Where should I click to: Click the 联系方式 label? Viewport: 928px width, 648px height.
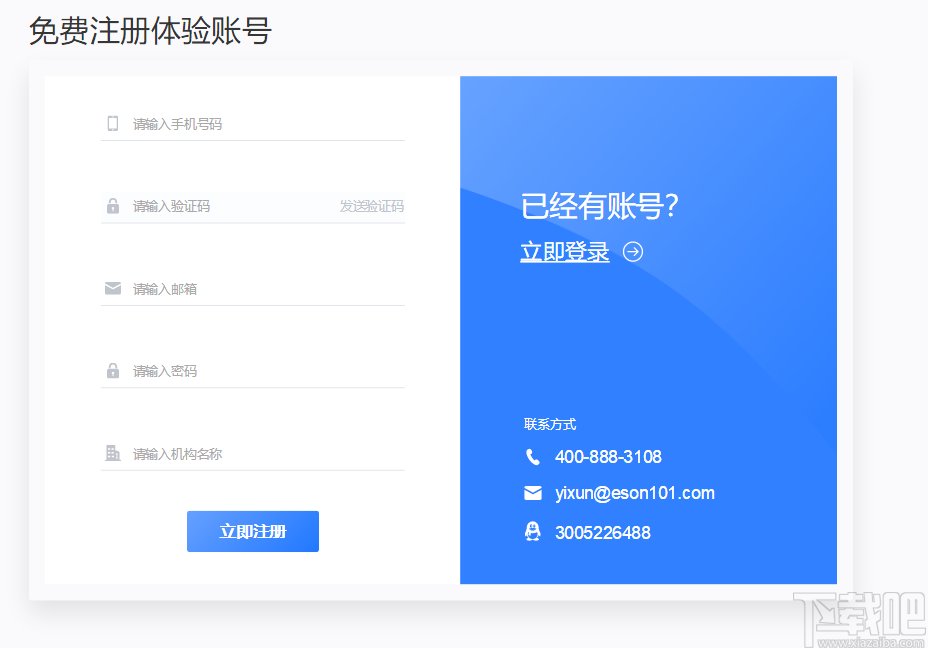(550, 424)
